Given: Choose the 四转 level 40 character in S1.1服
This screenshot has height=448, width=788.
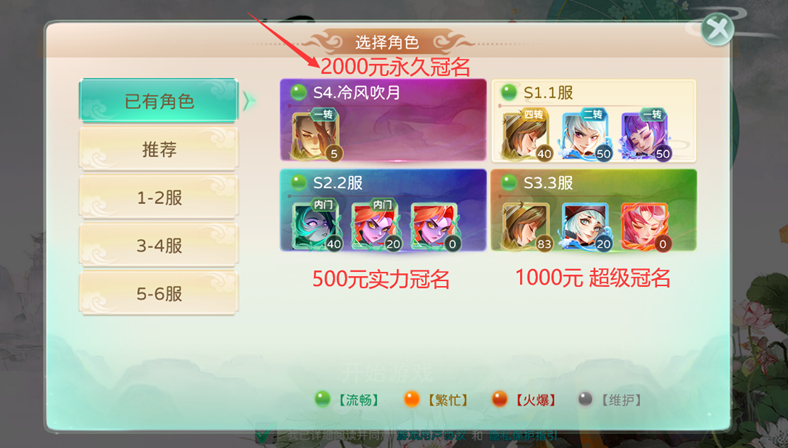Looking at the screenshot, I should 527,135.
